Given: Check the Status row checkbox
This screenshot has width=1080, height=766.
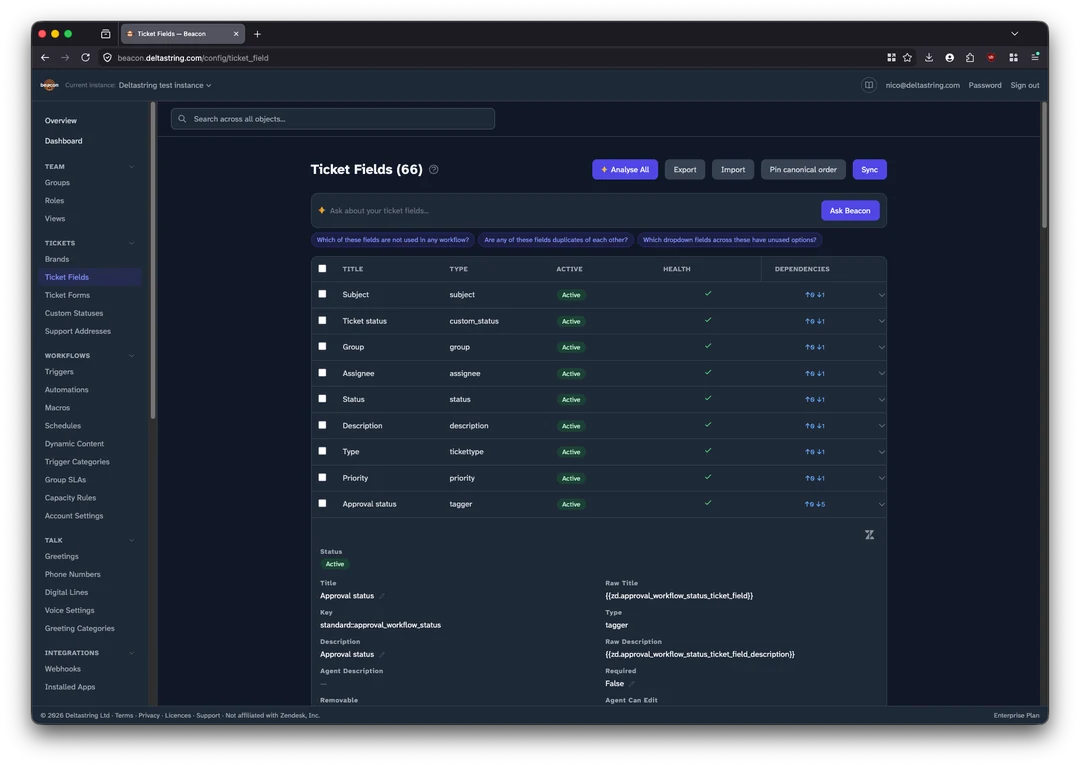Looking at the screenshot, I should click(x=322, y=399).
